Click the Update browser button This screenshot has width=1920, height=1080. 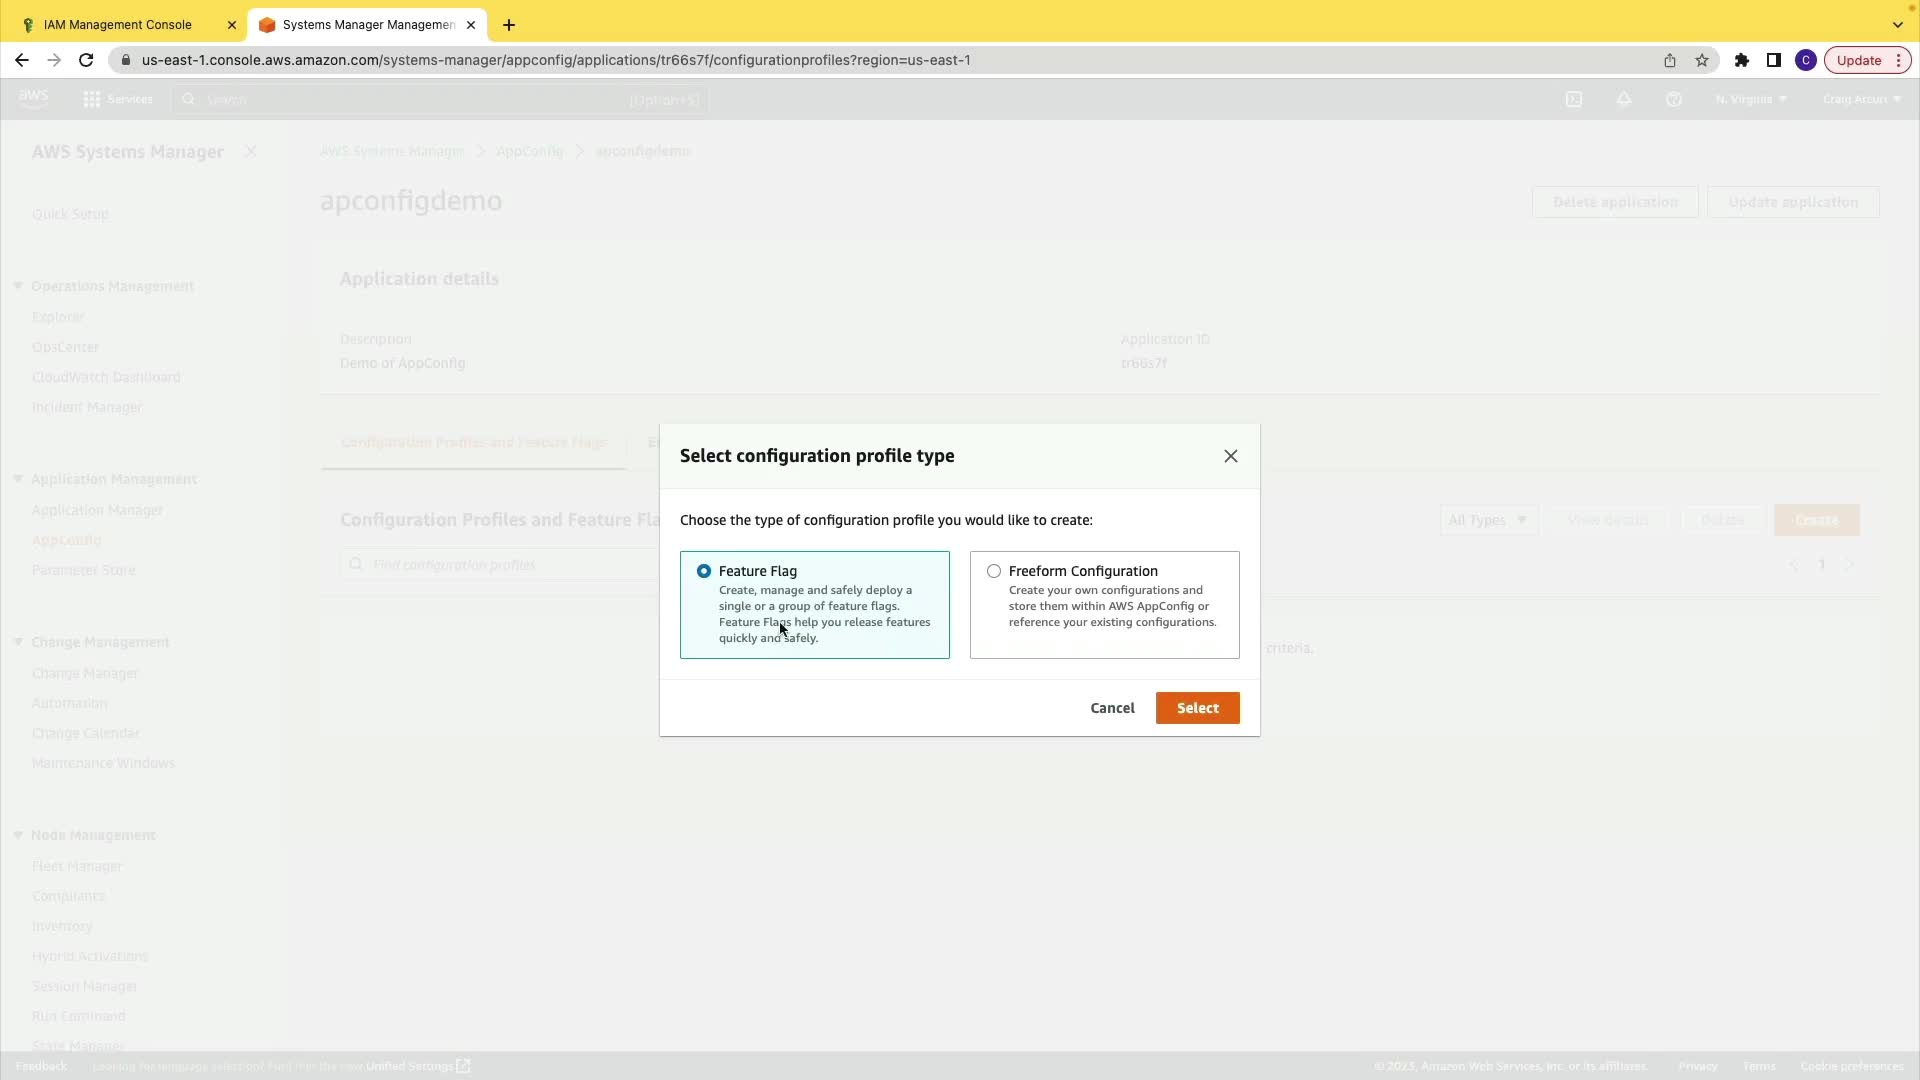click(x=1858, y=60)
